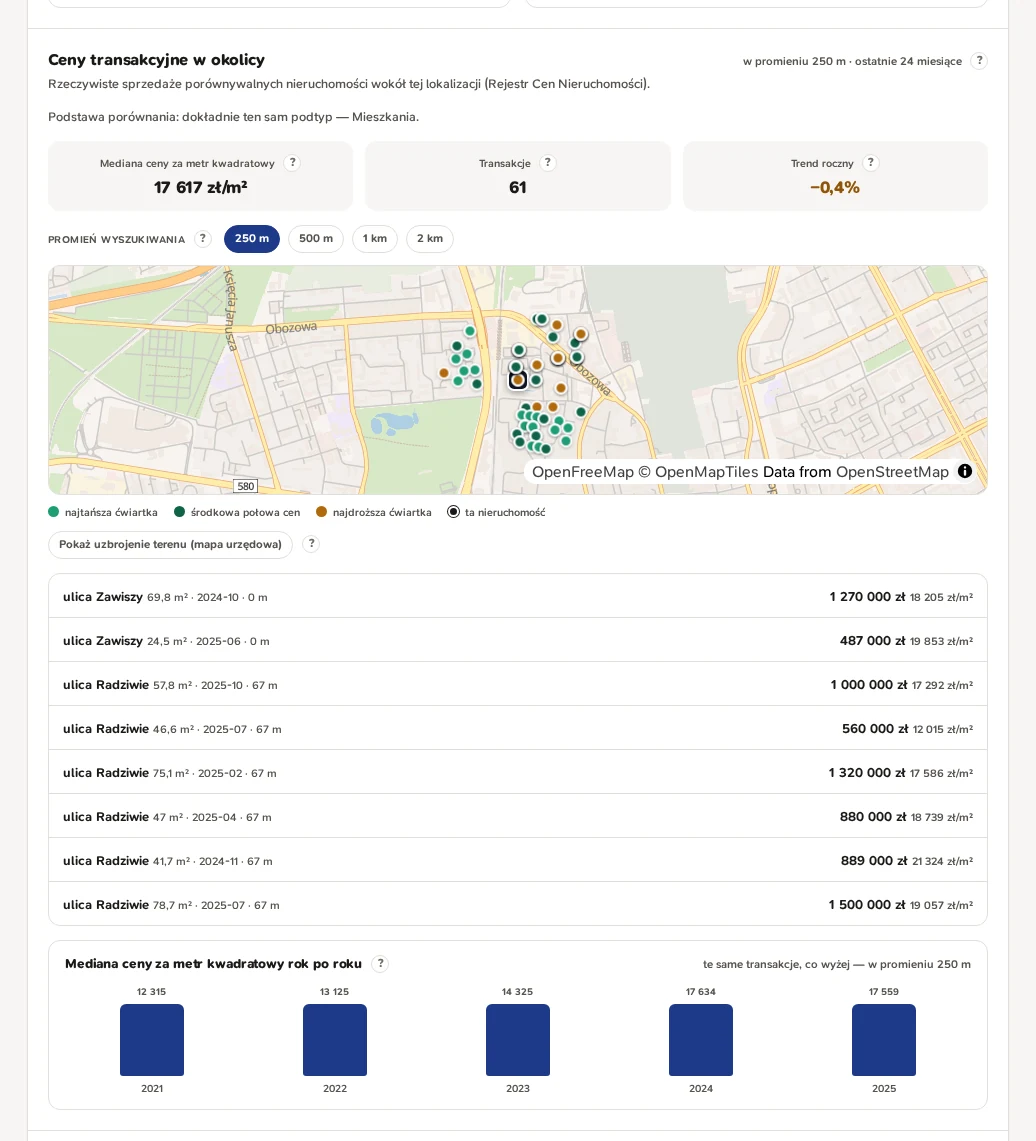Open help icon beside 'Pokaż uzbrojenie terenu' button
This screenshot has width=1036, height=1141.
(x=311, y=544)
